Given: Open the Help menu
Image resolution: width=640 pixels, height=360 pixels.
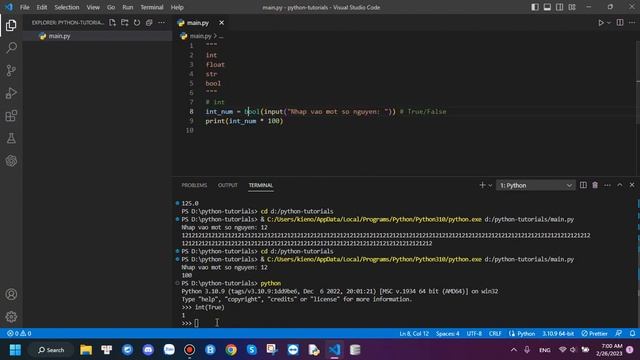Looking at the screenshot, I should (x=177, y=7).
